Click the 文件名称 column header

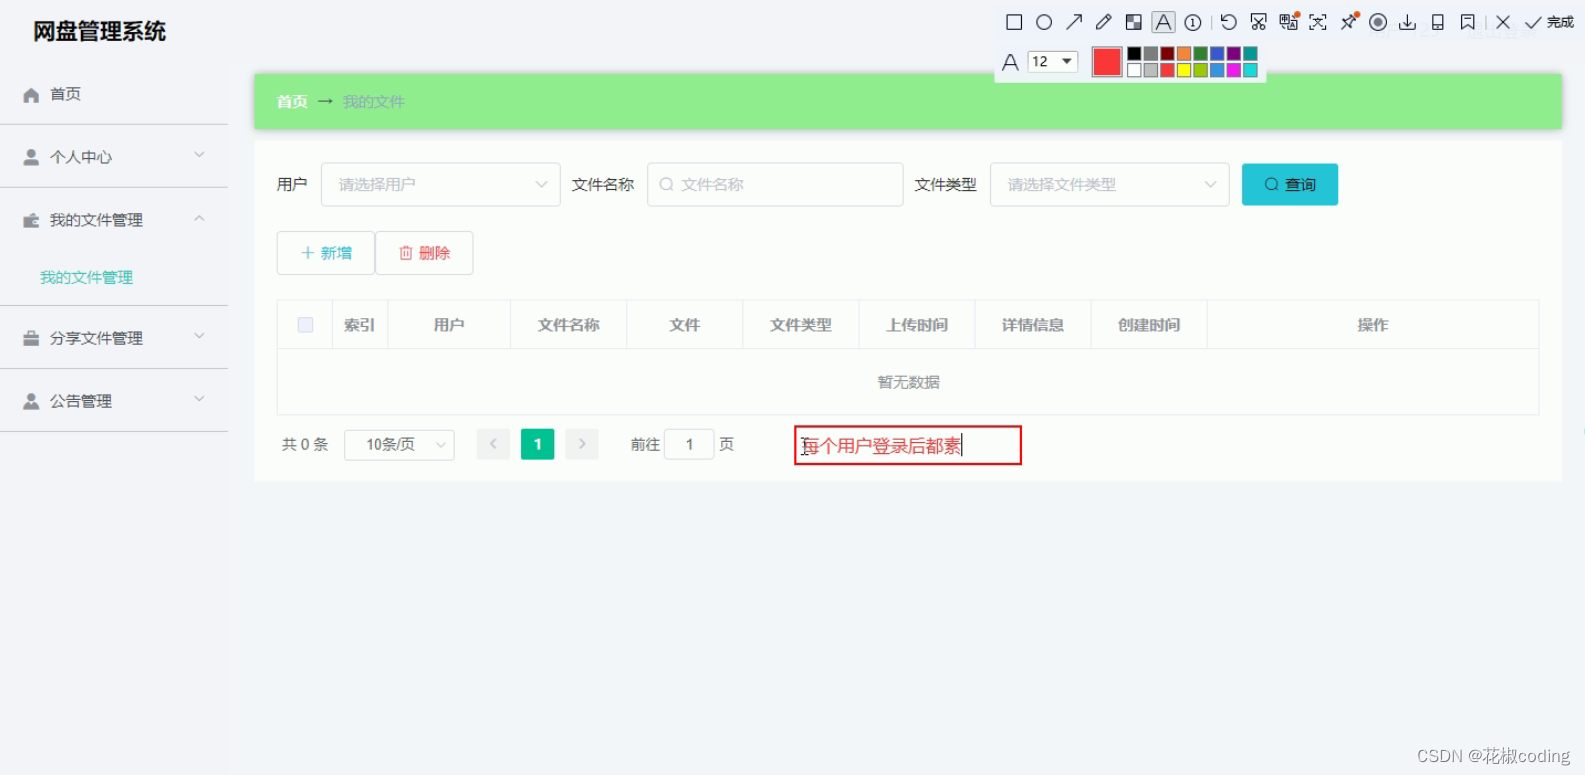click(x=568, y=325)
